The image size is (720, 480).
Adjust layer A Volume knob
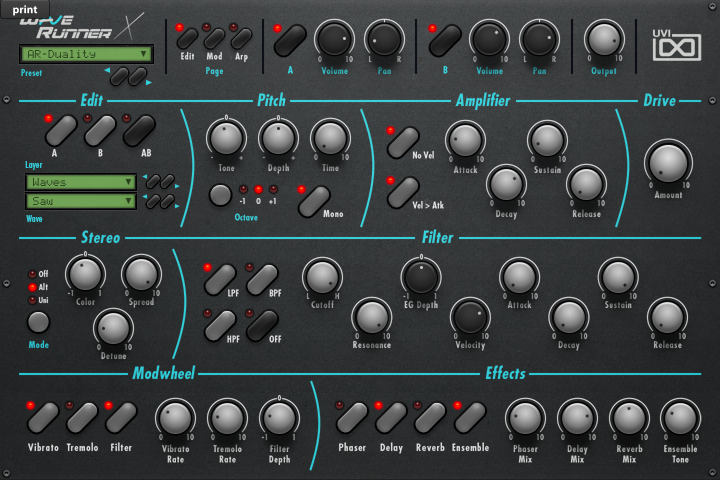pyautogui.click(x=334, y=40)
